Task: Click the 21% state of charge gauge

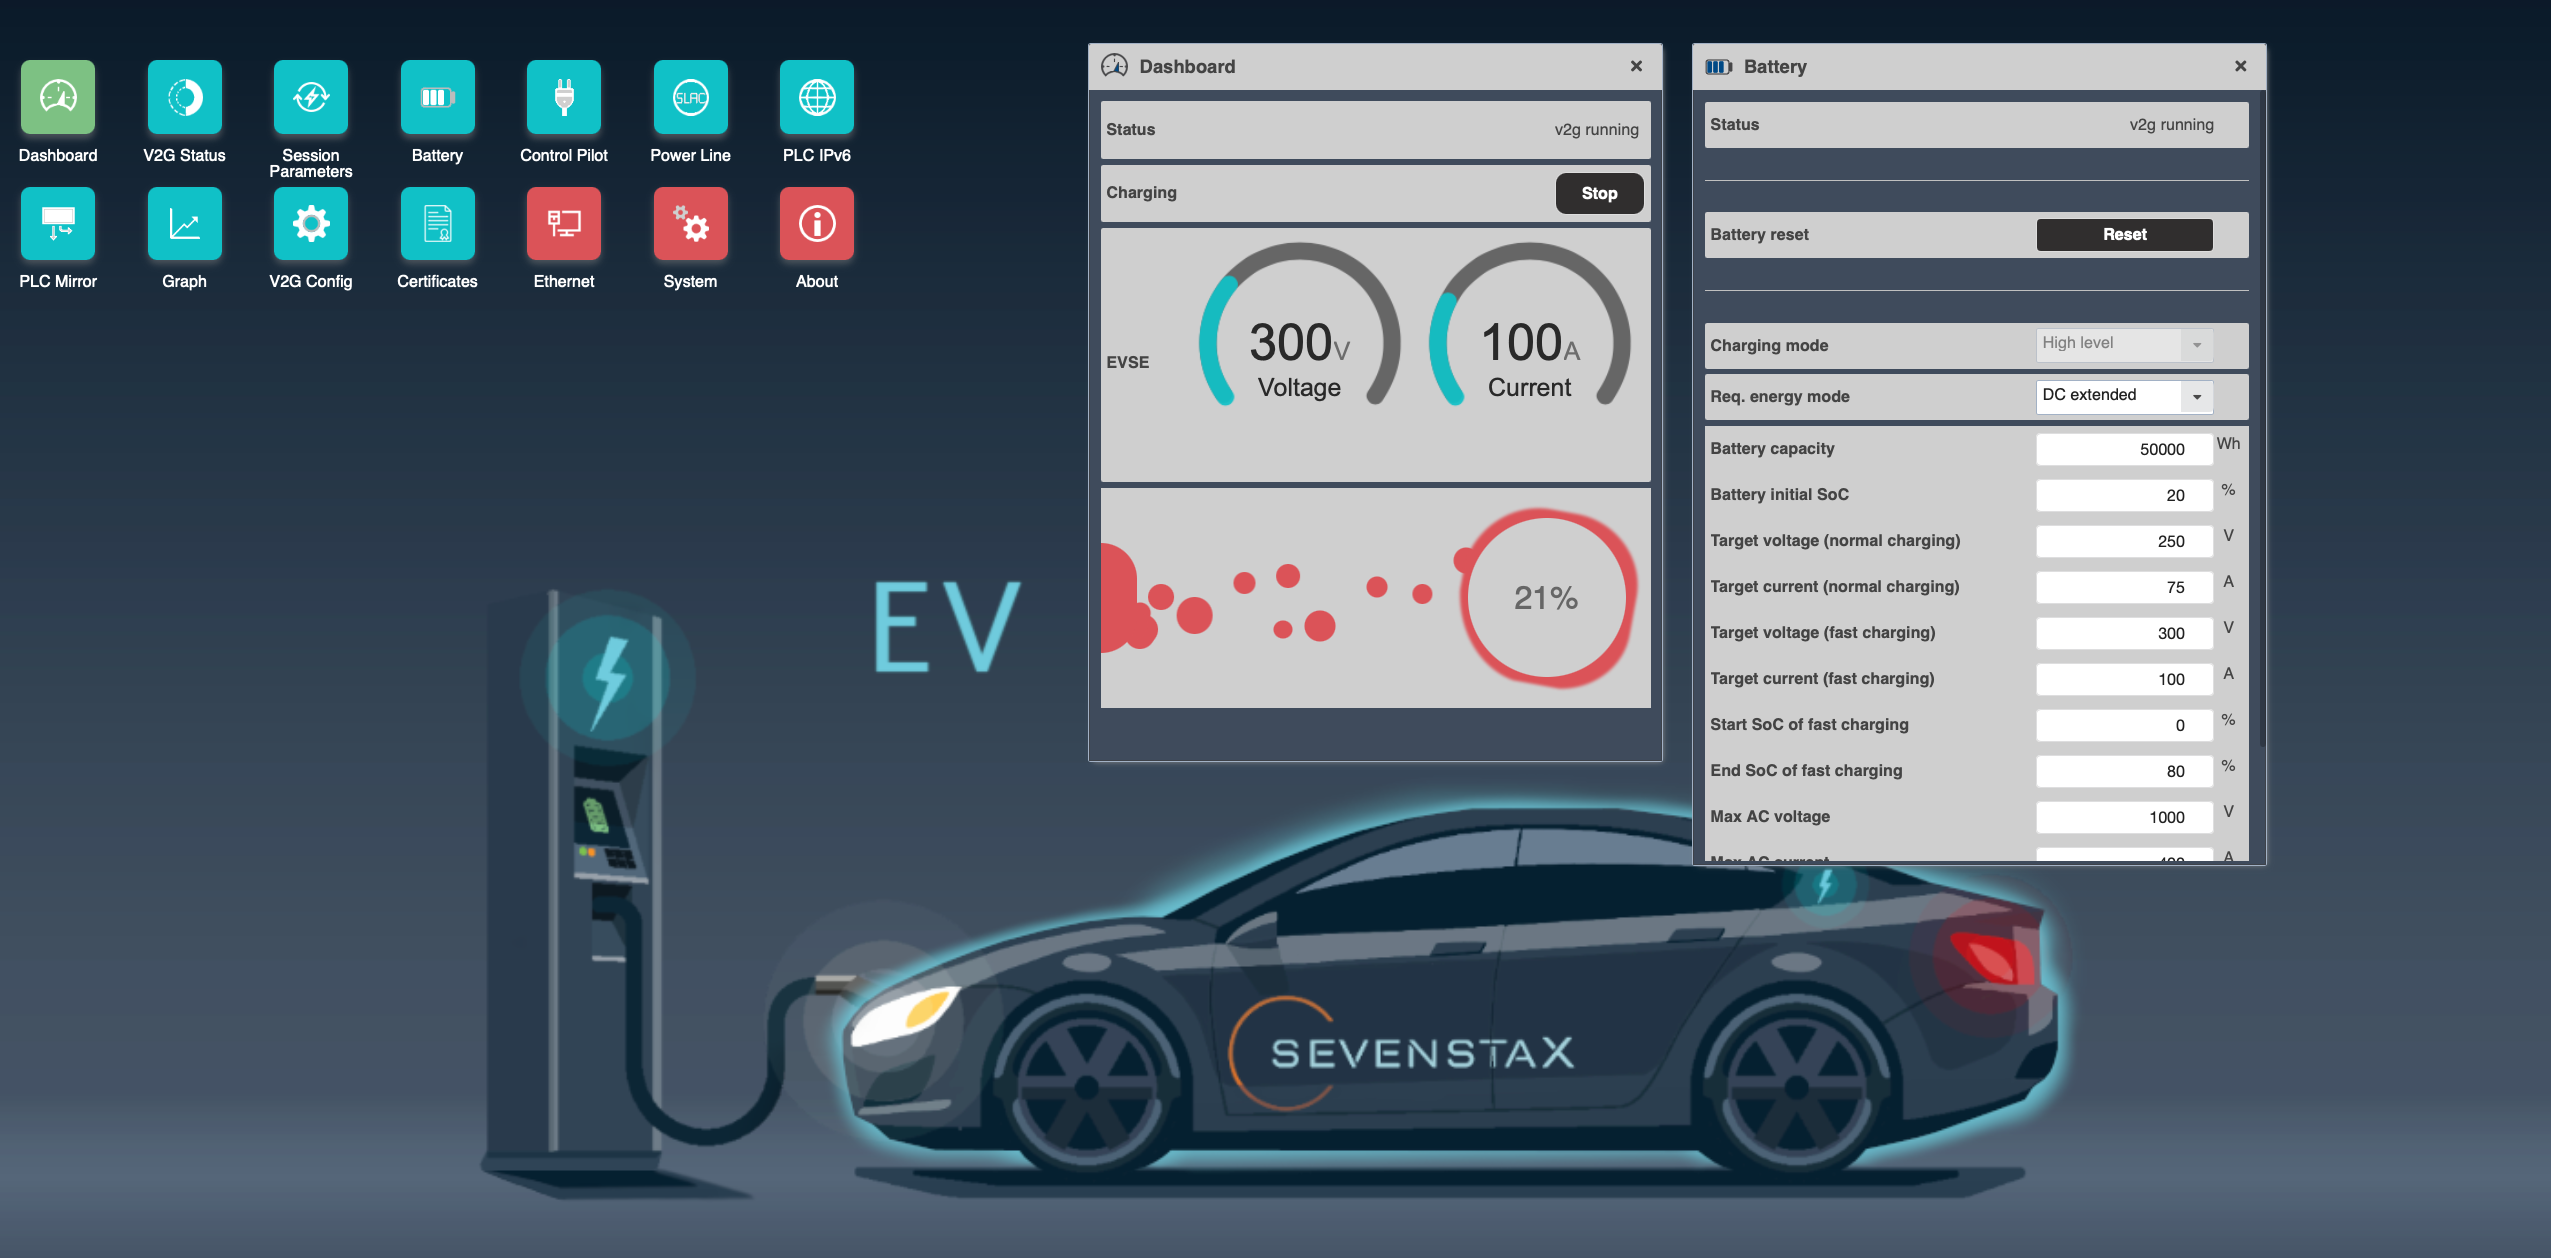Action: (x=1545, y=598)
